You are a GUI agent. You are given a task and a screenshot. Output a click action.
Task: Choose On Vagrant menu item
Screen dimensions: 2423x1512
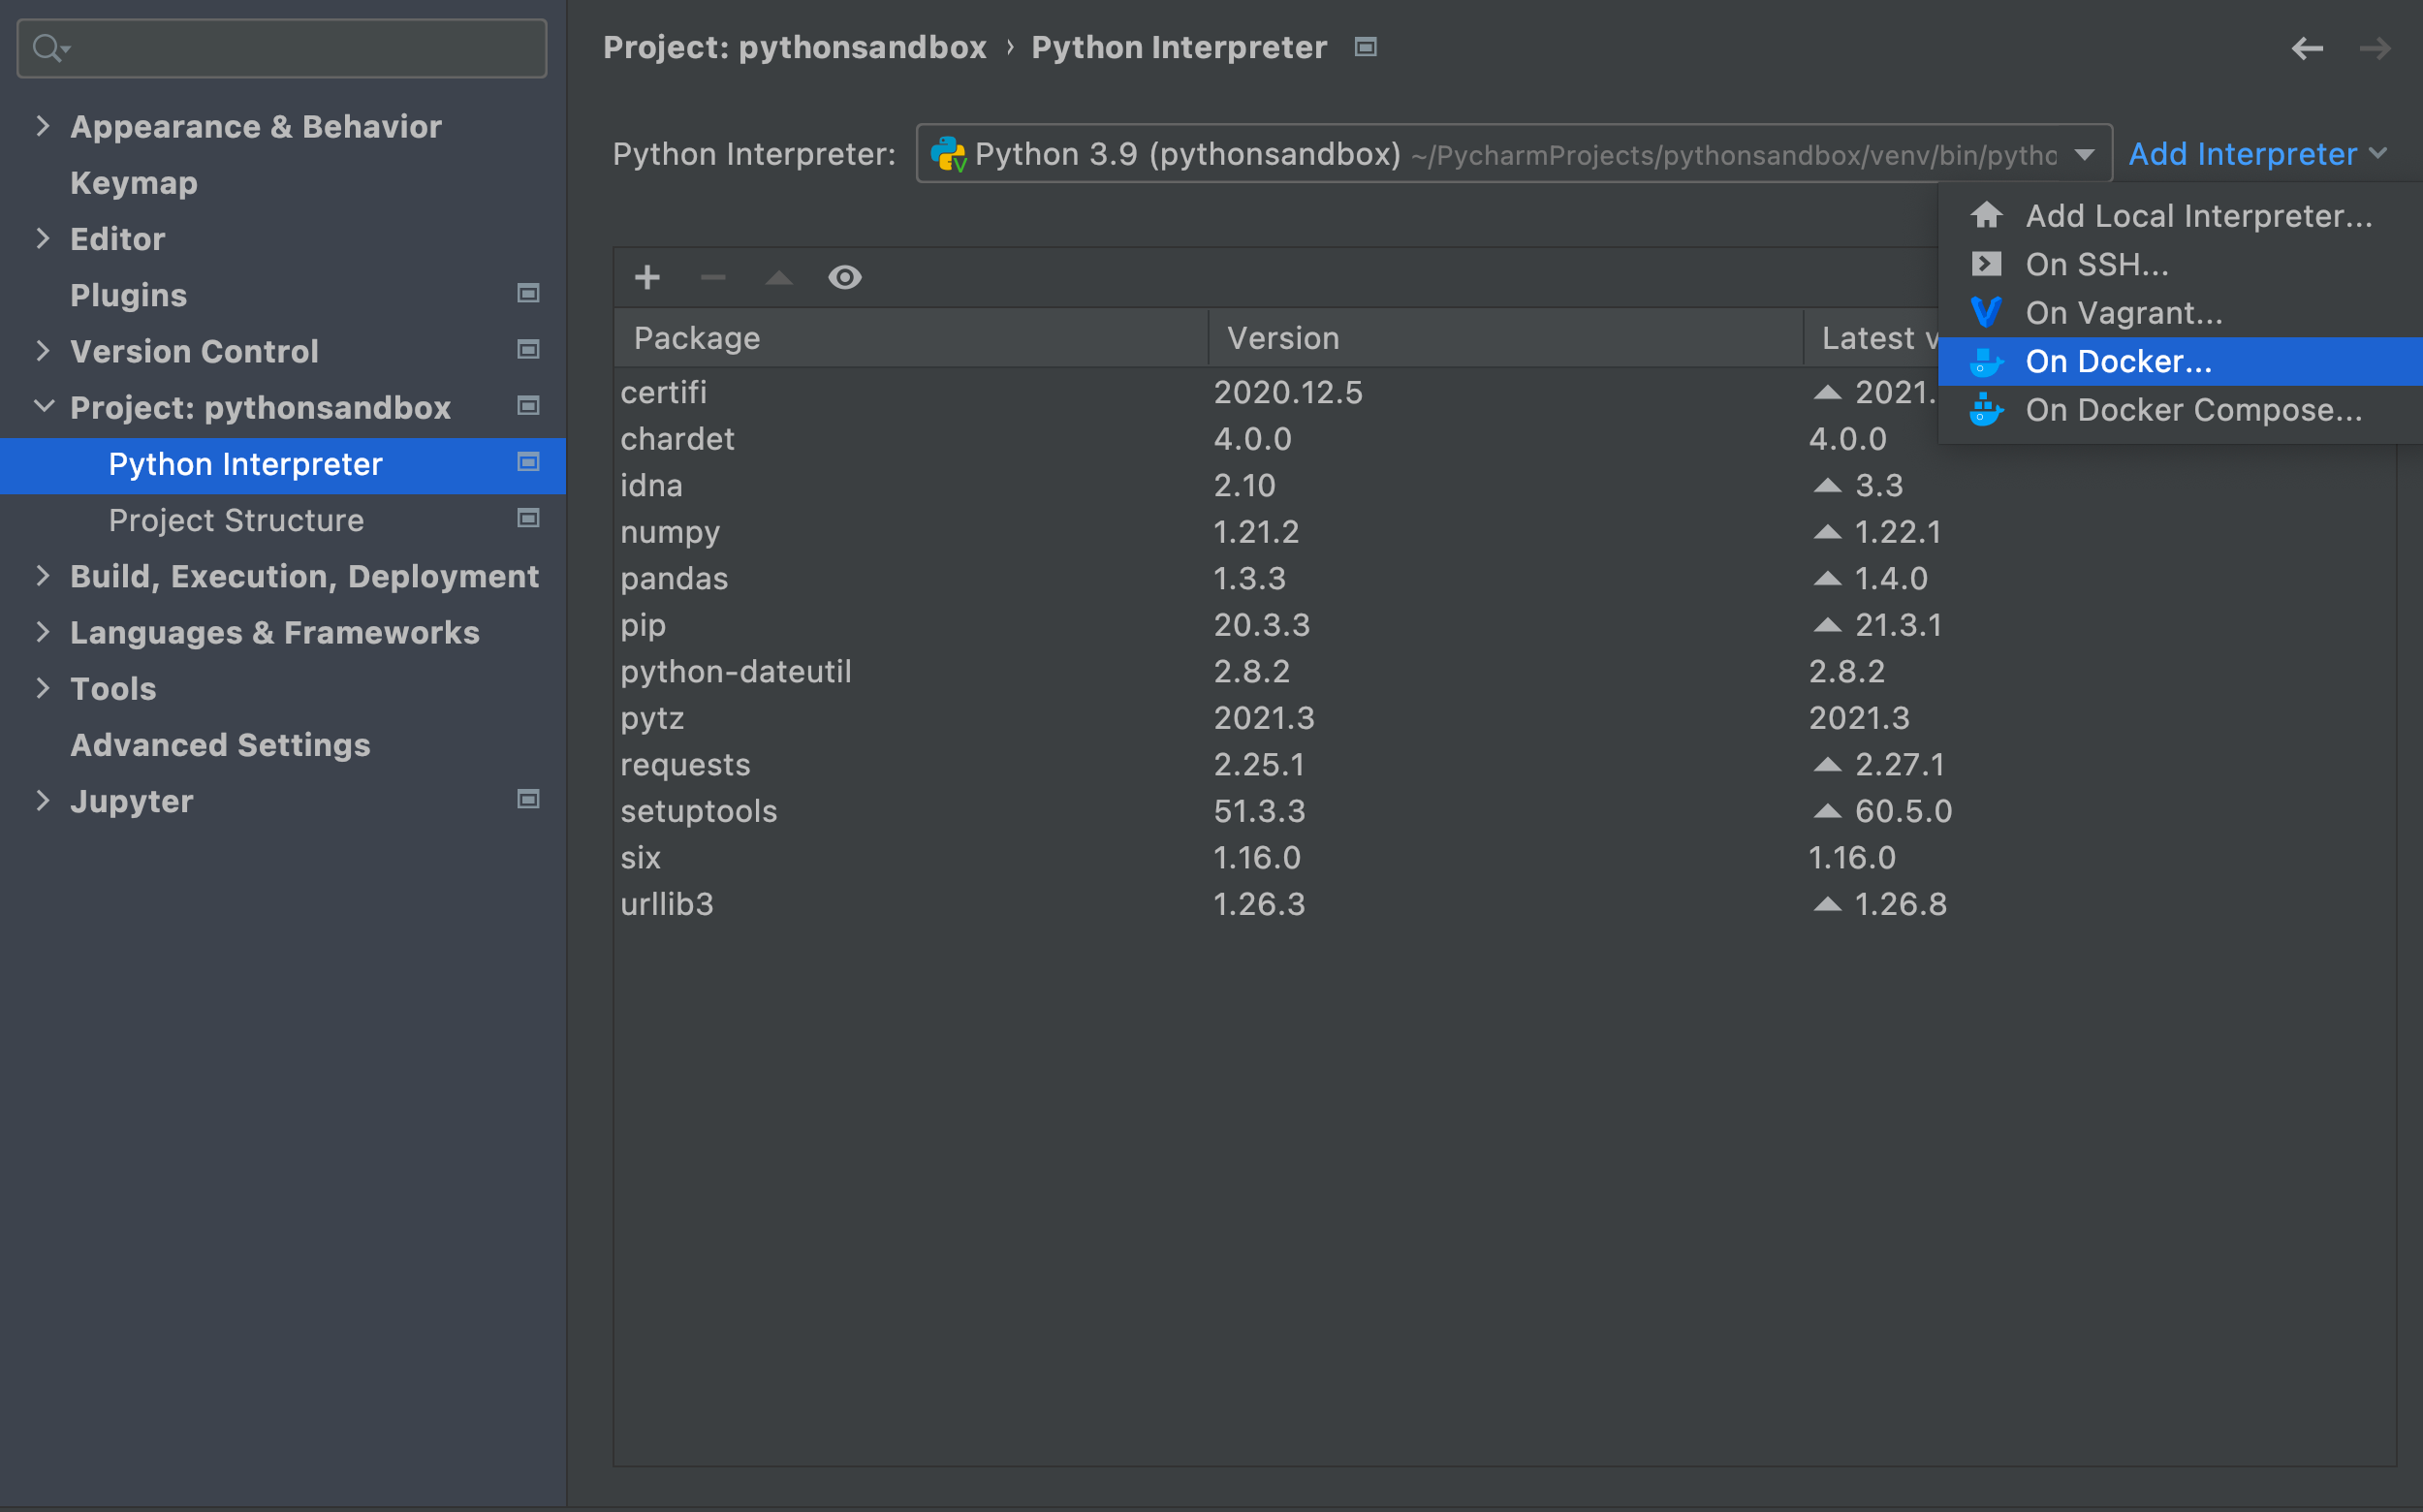(2180, 313)
